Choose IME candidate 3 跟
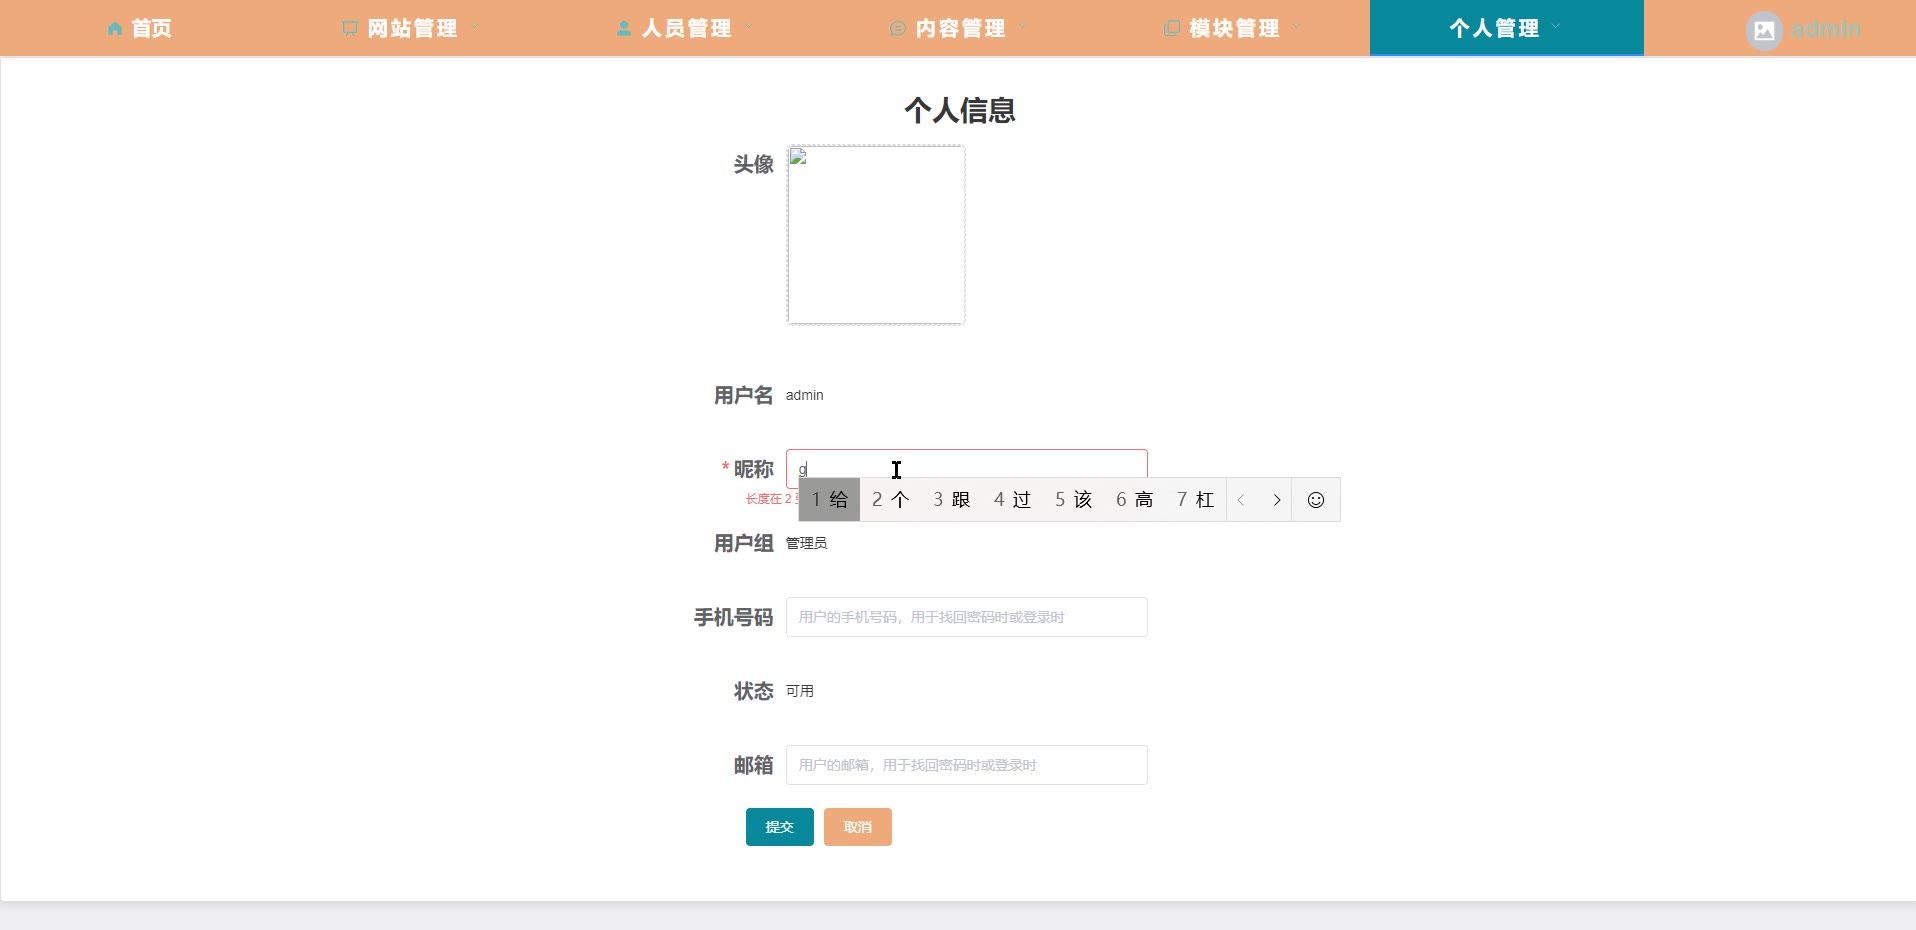This screenshot has height=930, width=1916. point(952,500)
